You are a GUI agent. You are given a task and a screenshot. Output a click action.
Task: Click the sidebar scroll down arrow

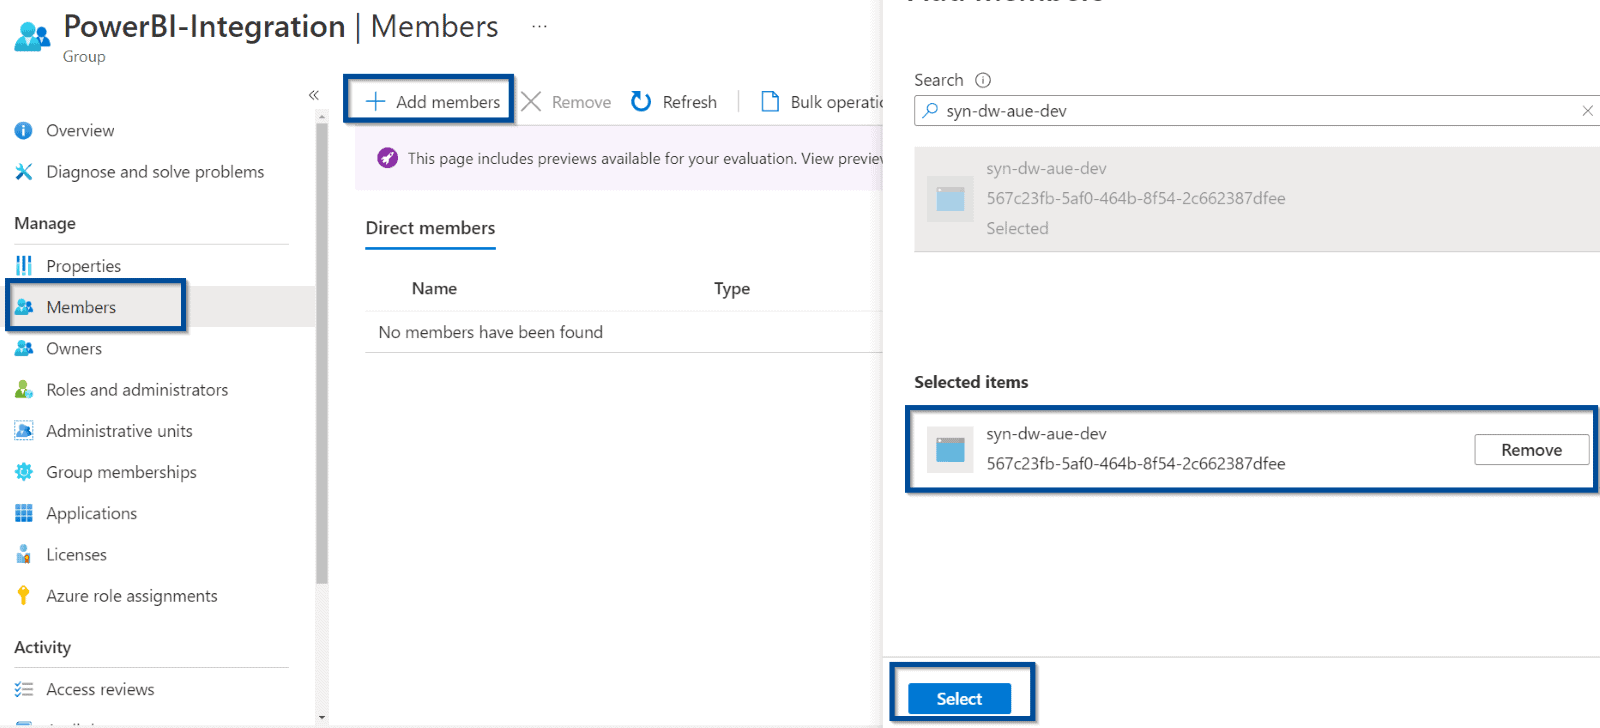pos(321,717)
